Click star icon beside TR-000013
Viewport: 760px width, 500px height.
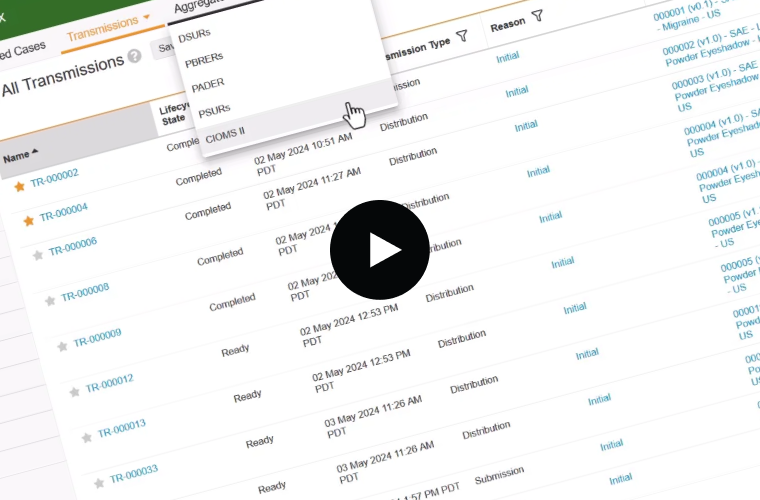[x=86, y=437]
